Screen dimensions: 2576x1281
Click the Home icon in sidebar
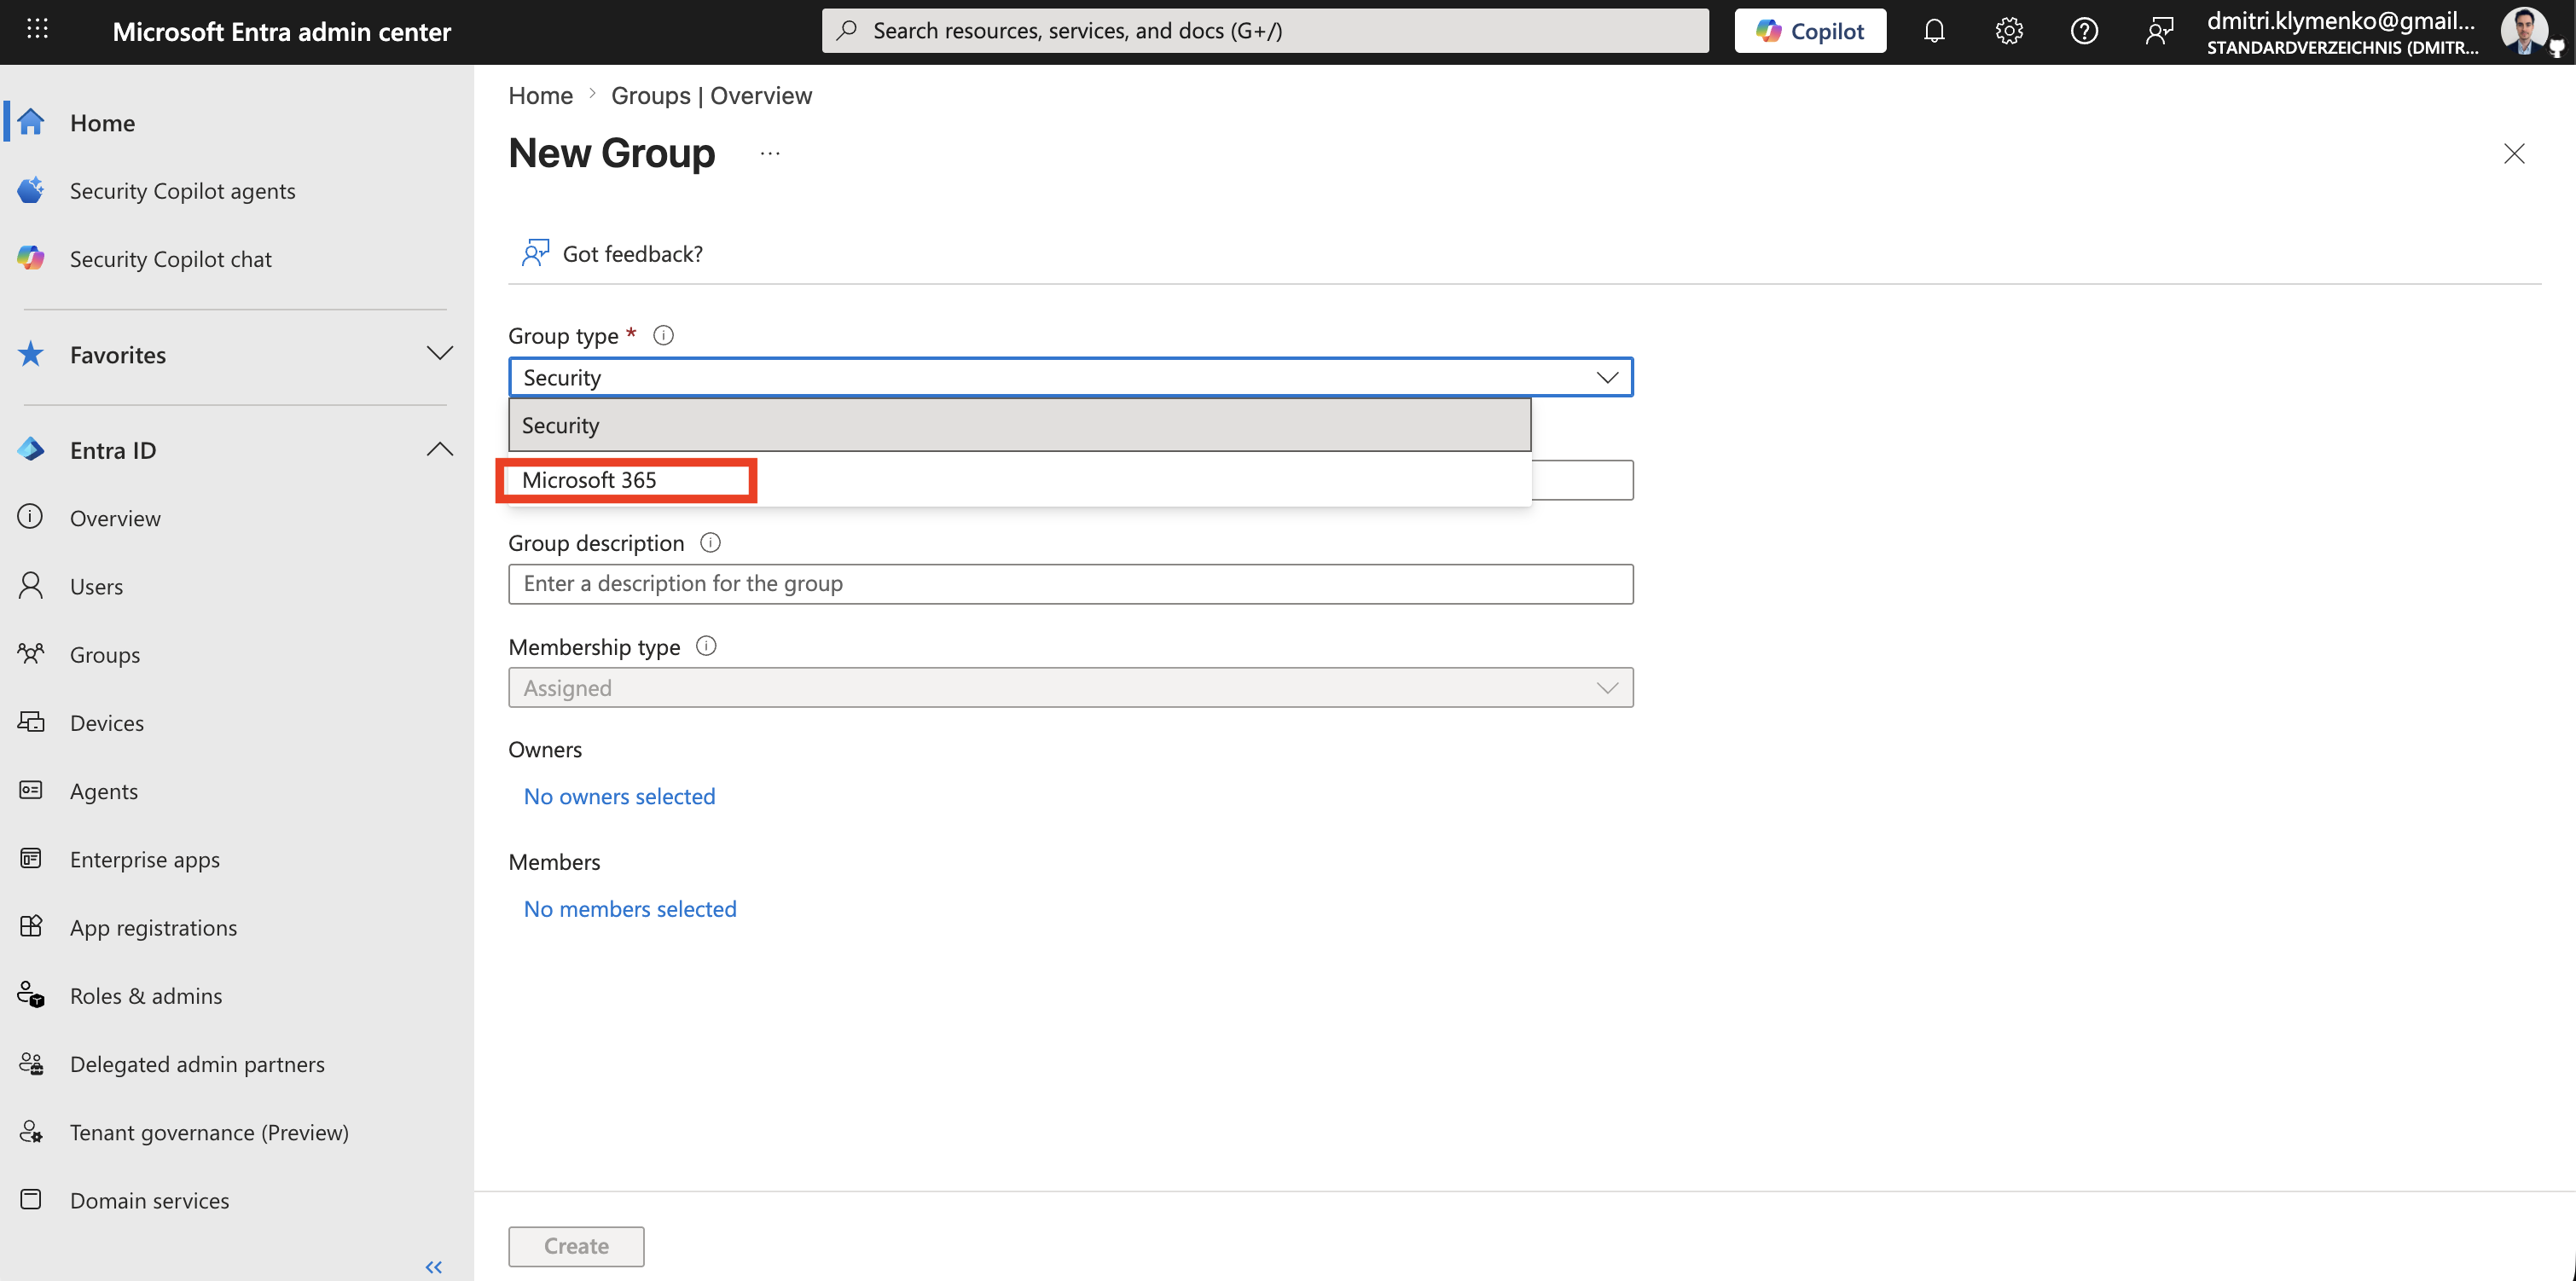pos(31,122)
